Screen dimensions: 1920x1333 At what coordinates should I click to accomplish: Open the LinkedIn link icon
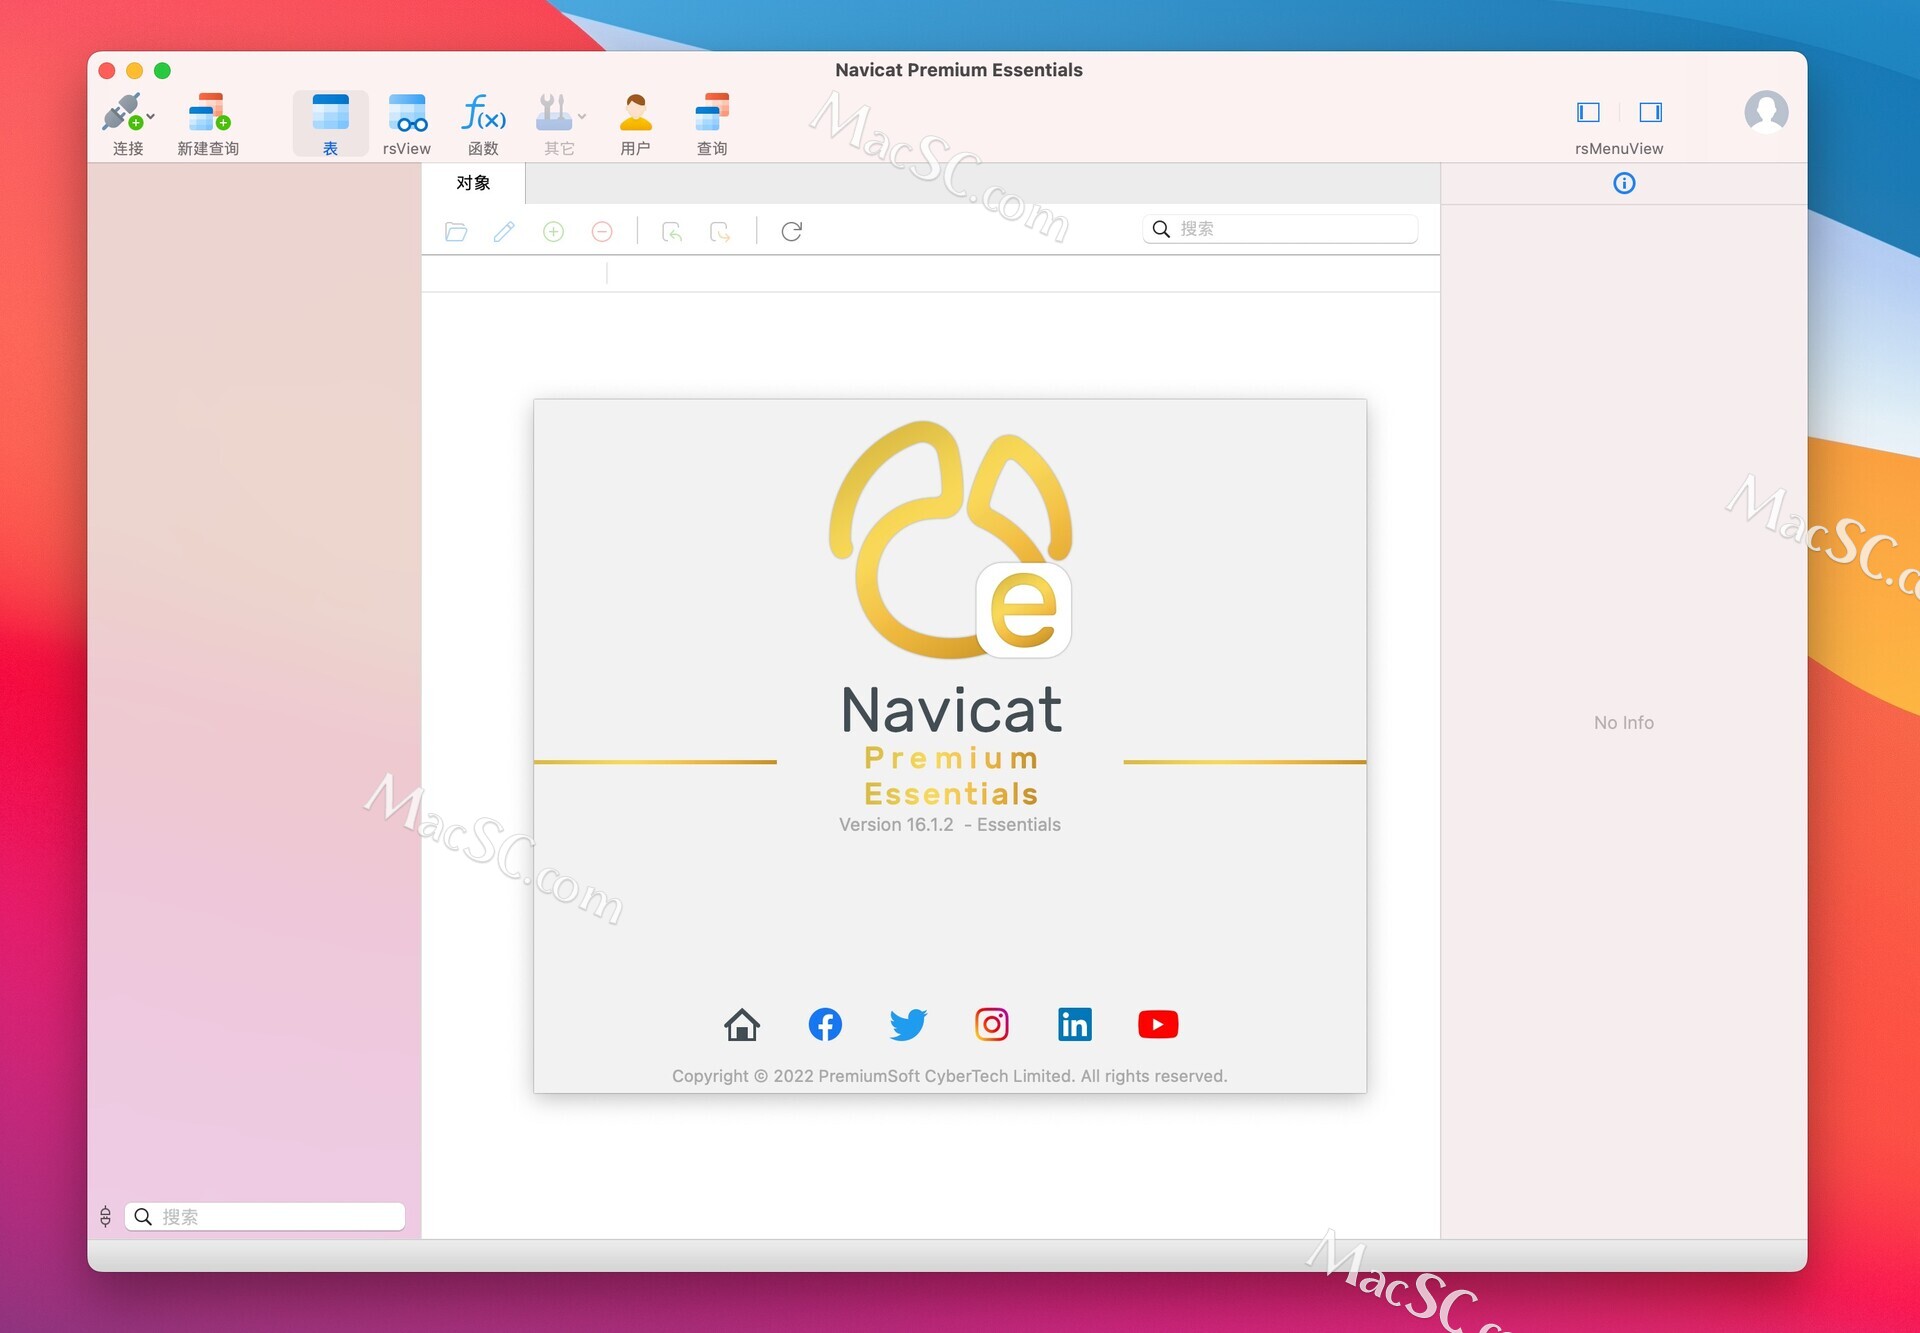[x=1075, y=1024]
